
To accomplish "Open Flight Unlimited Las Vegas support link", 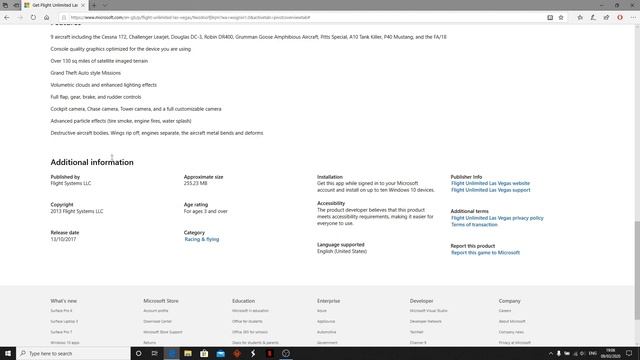I will tap(491, 190).
